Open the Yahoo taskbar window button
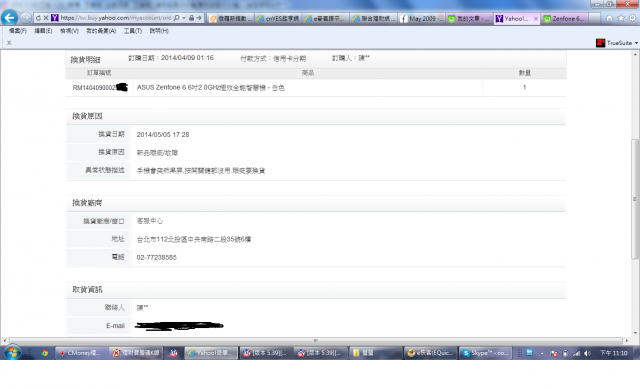The image size is (640, 389). pyautogui.click(x=211, y=353)
